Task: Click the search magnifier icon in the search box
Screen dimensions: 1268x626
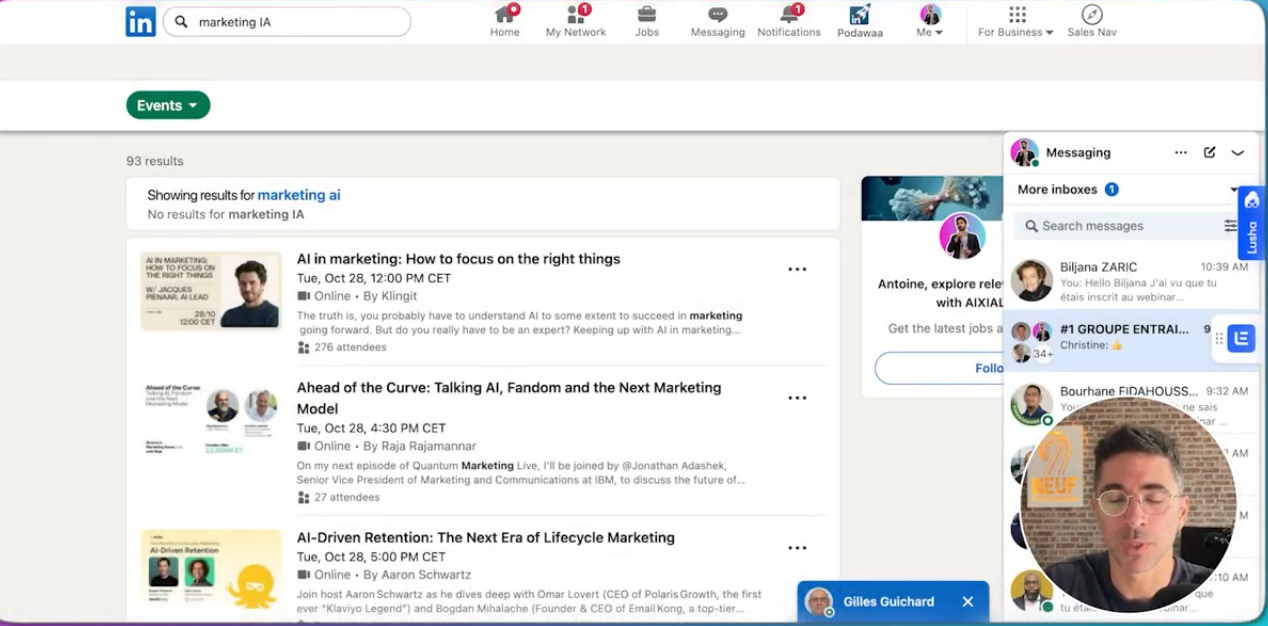Action: 181,22
